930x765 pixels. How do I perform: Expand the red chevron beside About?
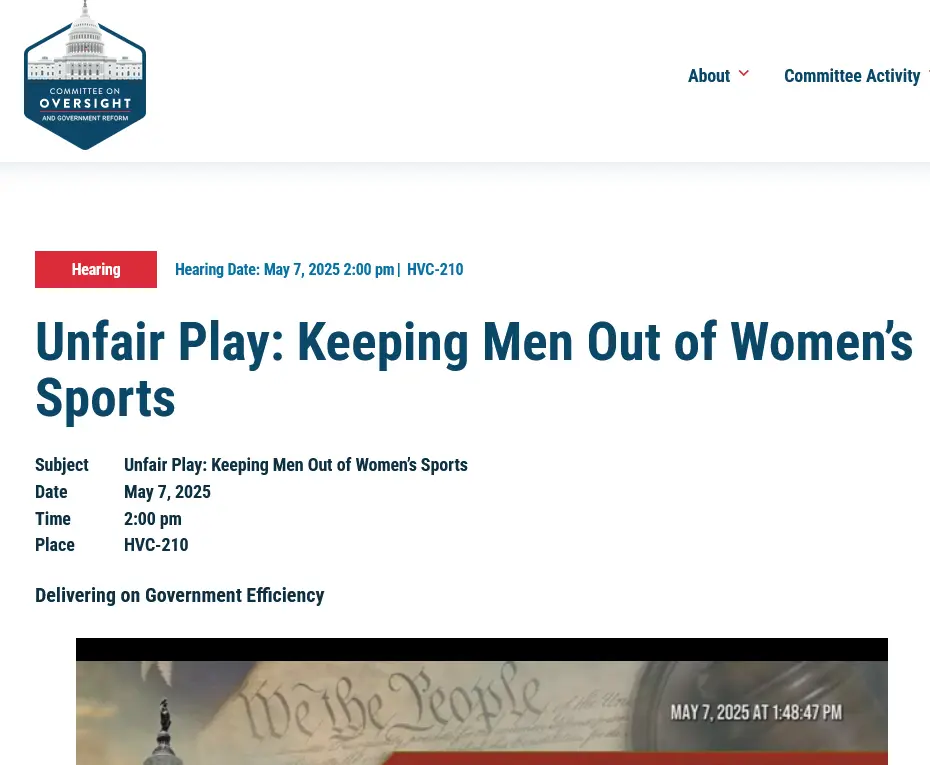743,74
